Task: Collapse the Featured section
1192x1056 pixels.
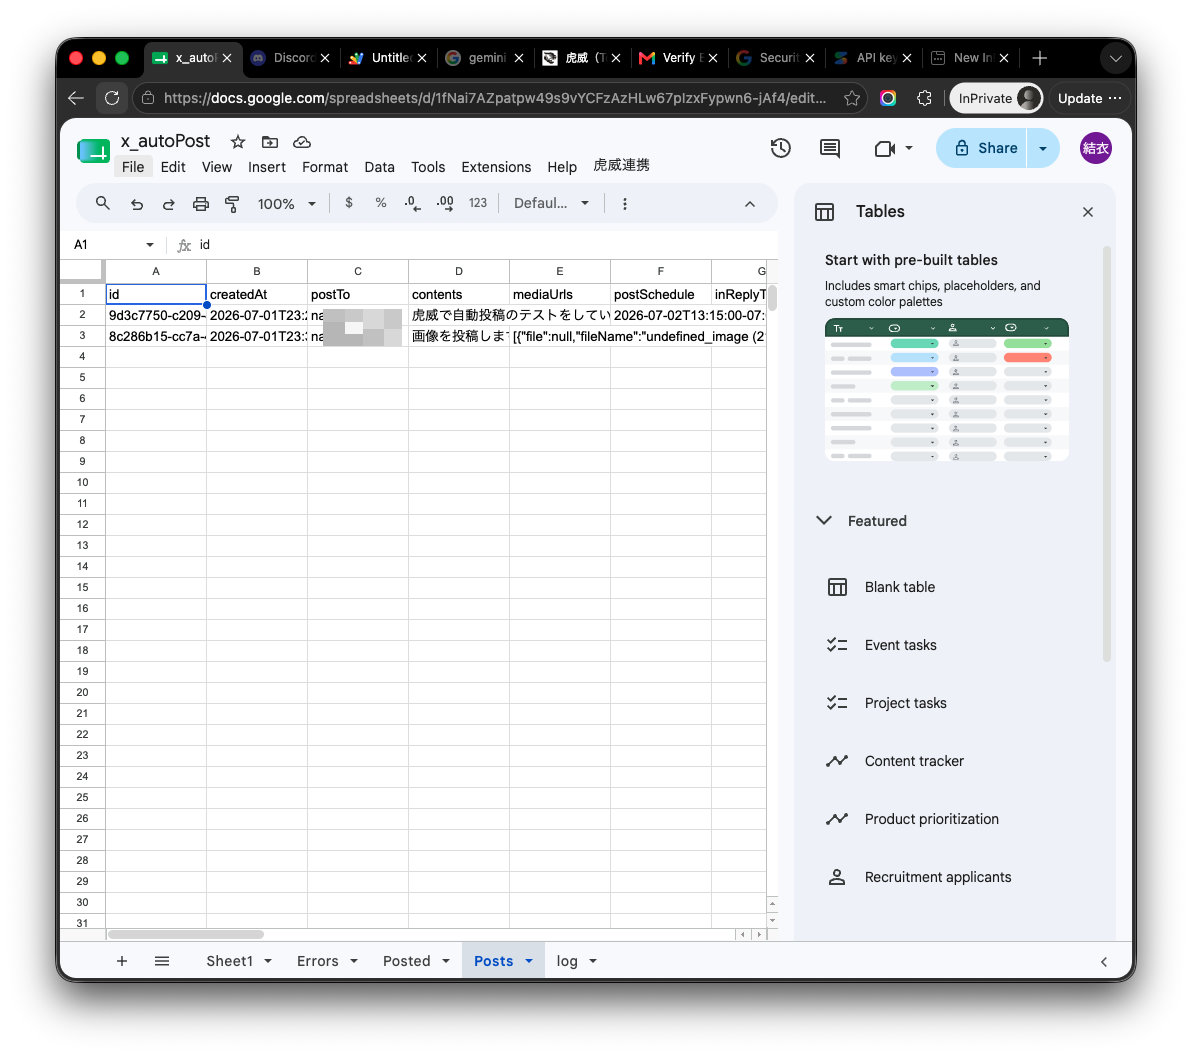Action: tap(823, 521)
